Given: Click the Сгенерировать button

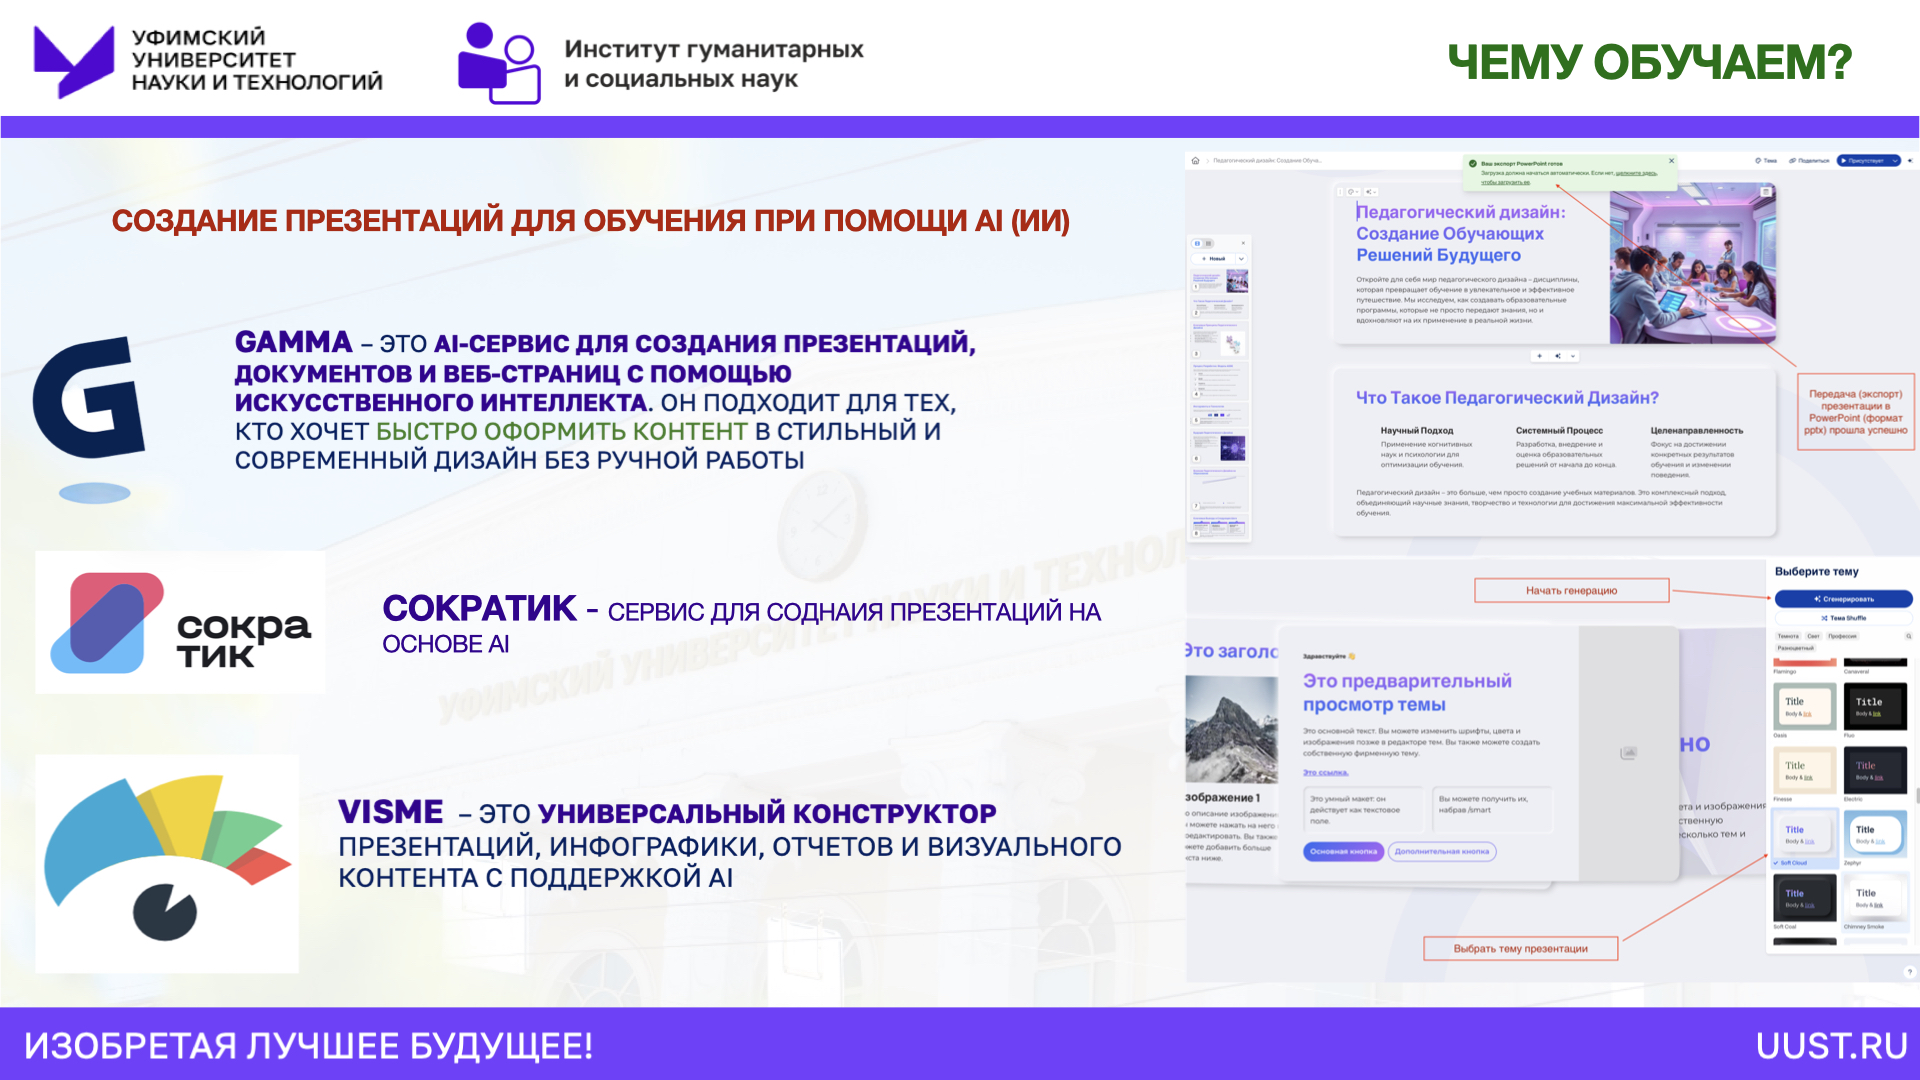Looking at the screenshot, I should [1844, 599].
